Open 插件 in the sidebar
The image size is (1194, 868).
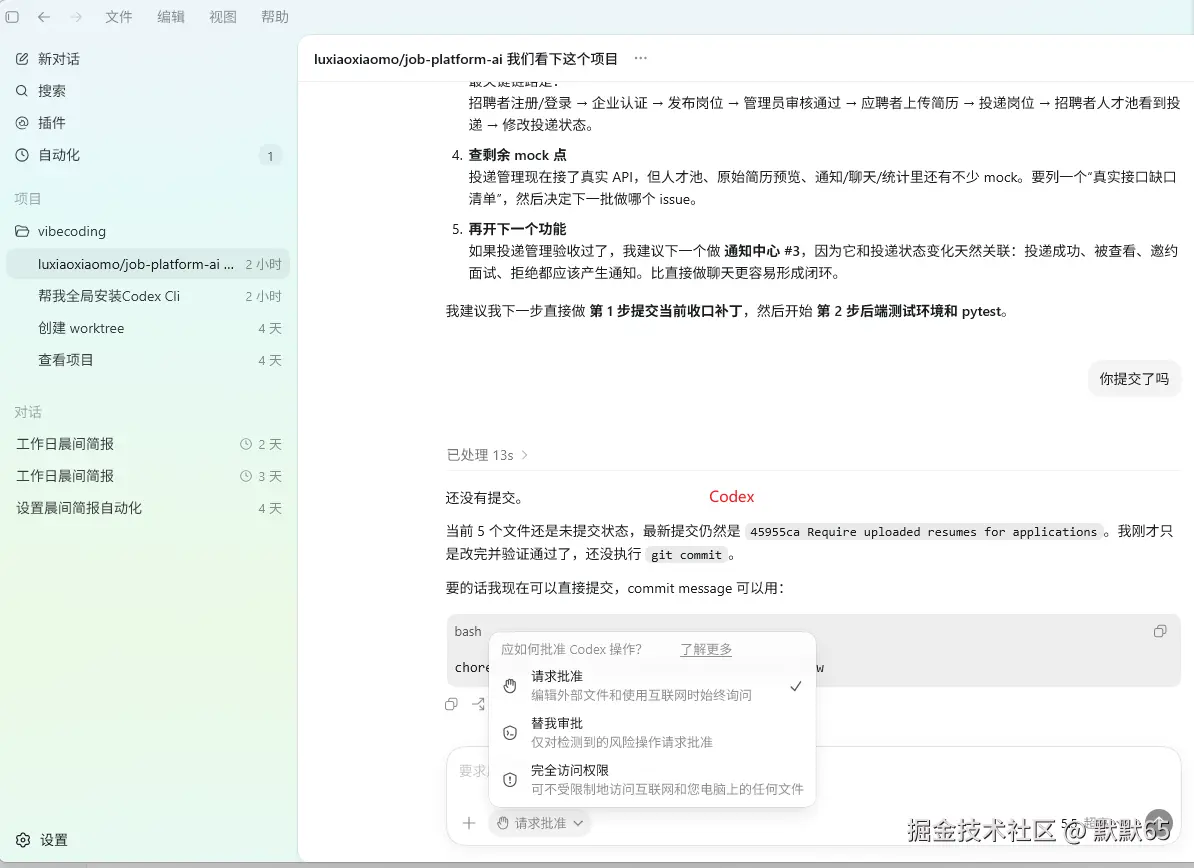pyautogui.click(x=148, y=123)
